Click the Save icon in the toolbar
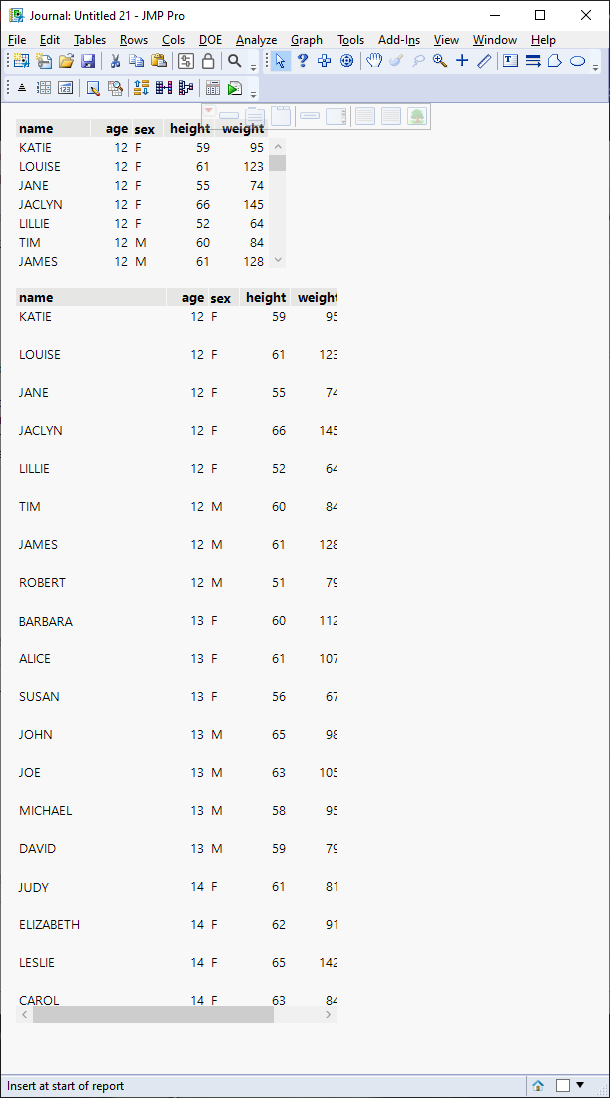This screenshot has height=1098, width=610. click(89, 62)
